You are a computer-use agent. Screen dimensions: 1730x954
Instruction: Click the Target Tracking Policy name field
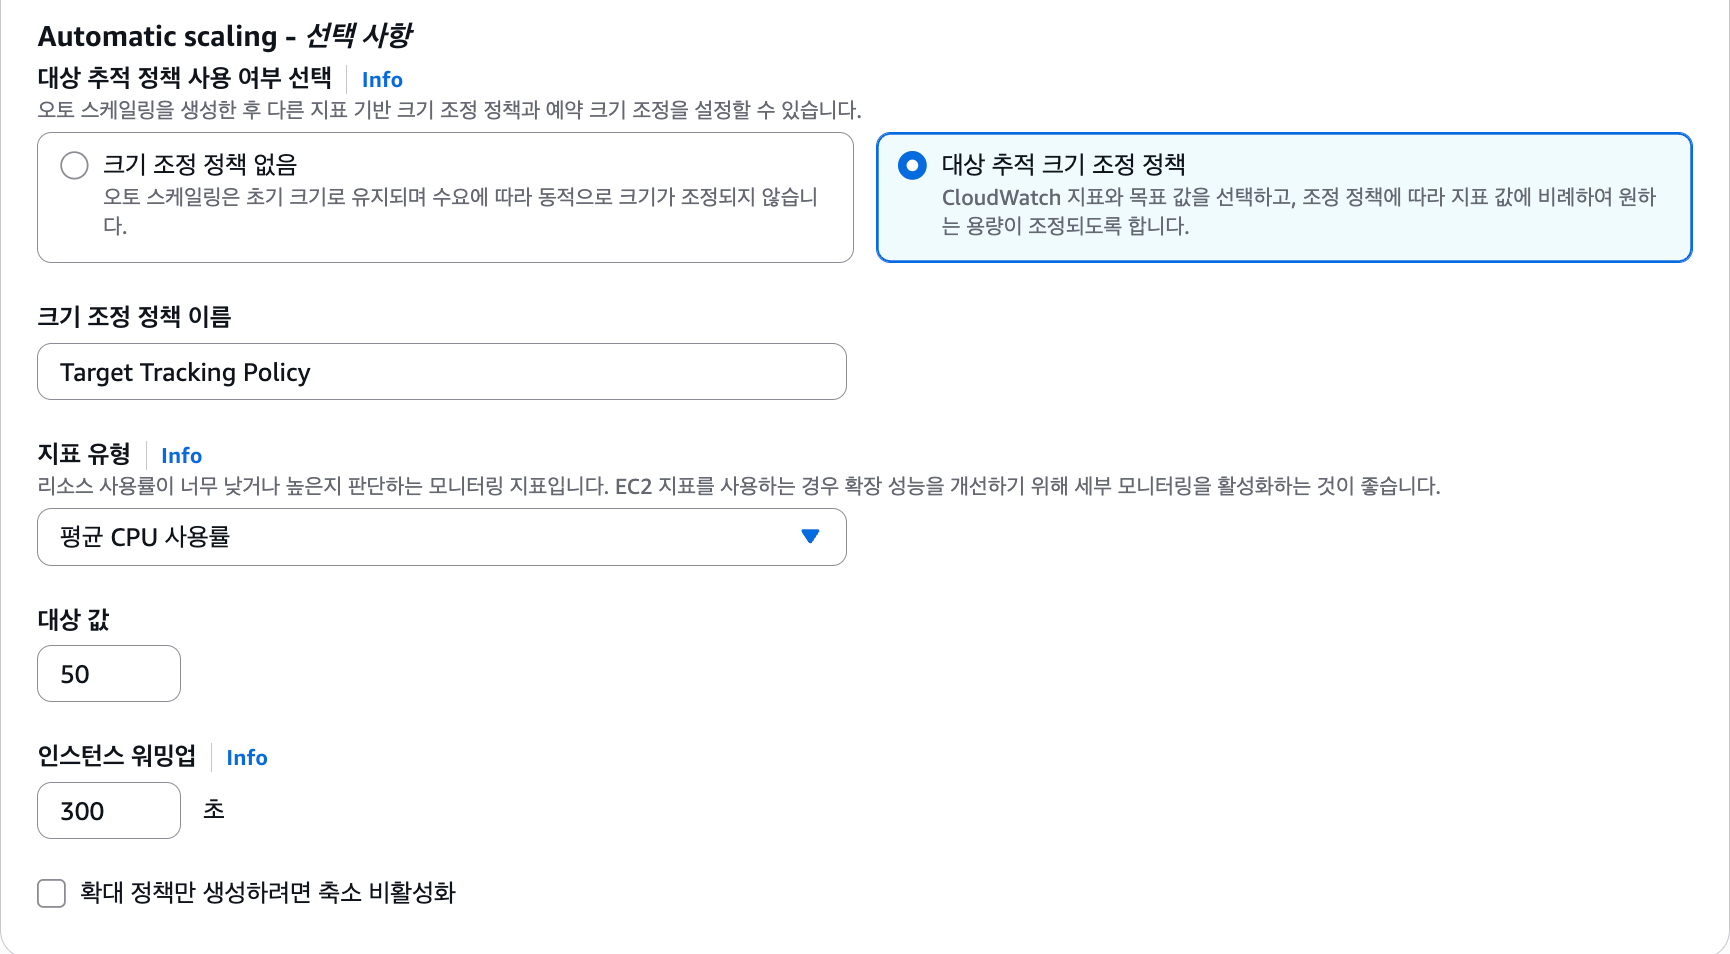[x=442, y=372]
